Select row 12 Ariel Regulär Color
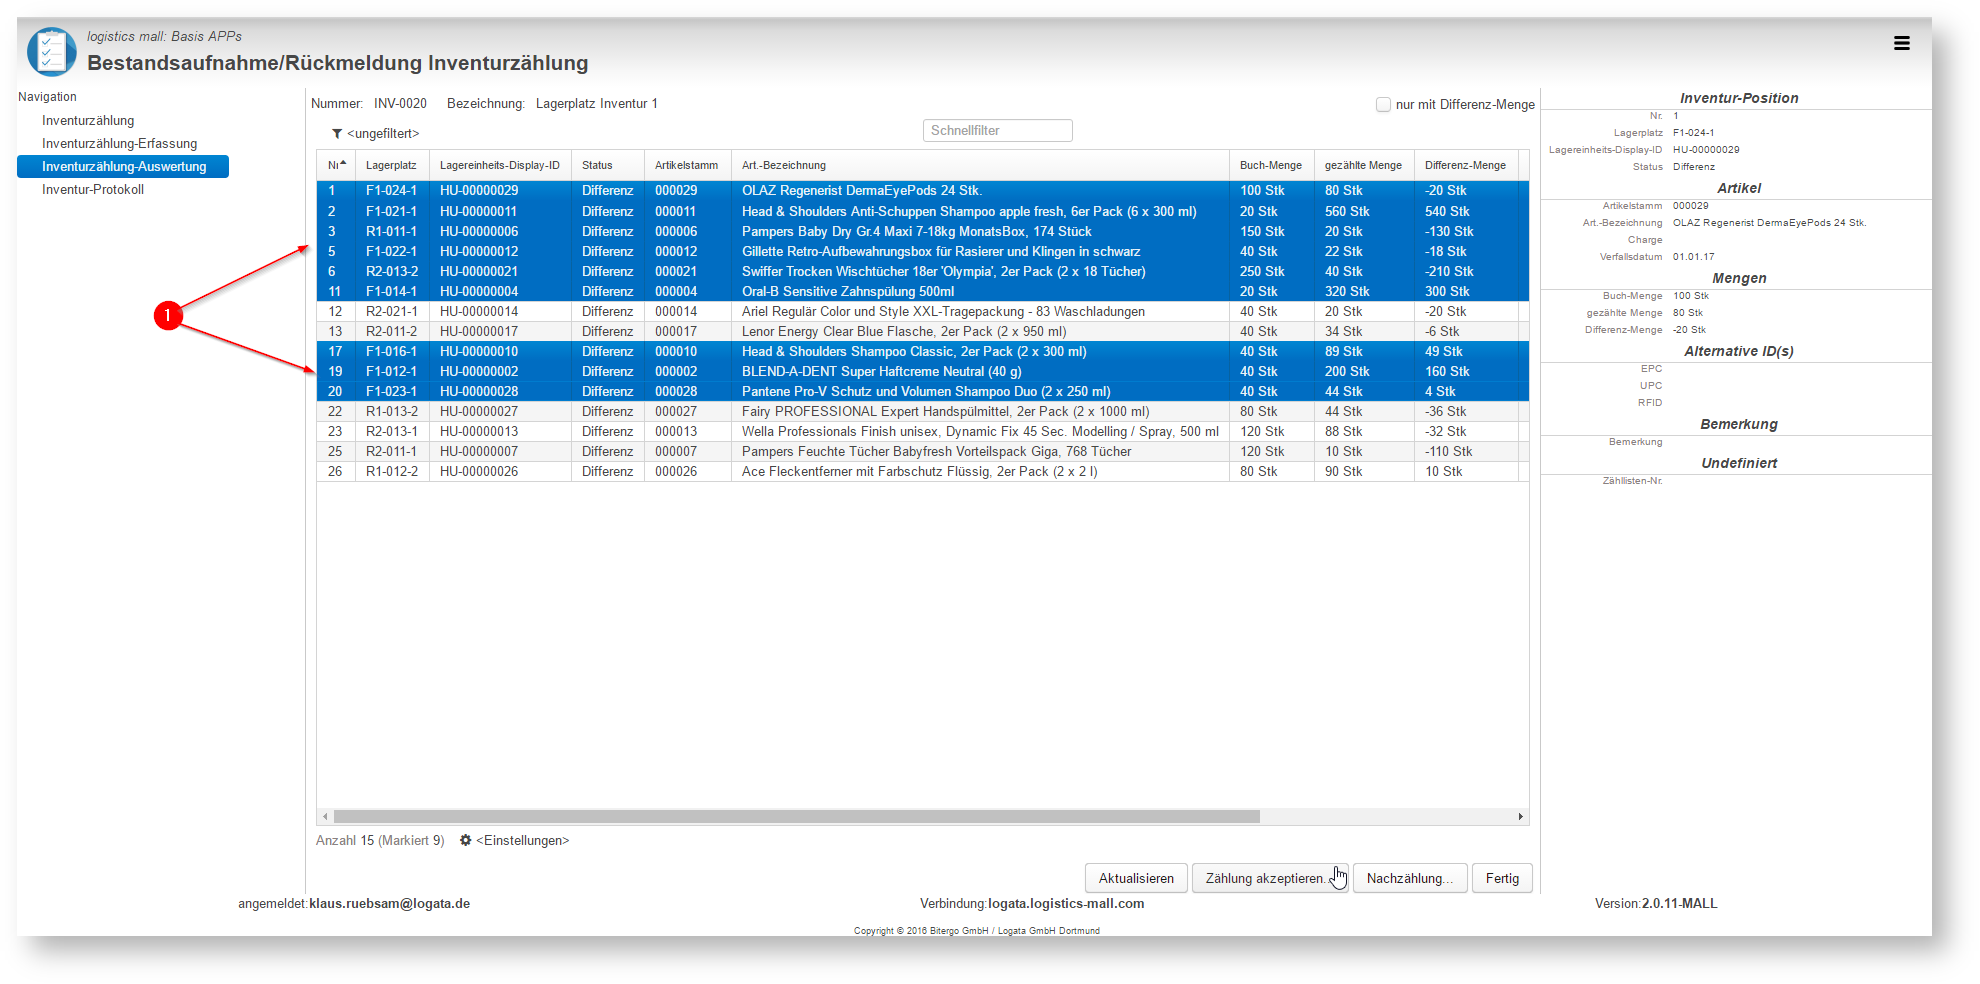Viewport: 1980px width, 984px height. point(922,311)
